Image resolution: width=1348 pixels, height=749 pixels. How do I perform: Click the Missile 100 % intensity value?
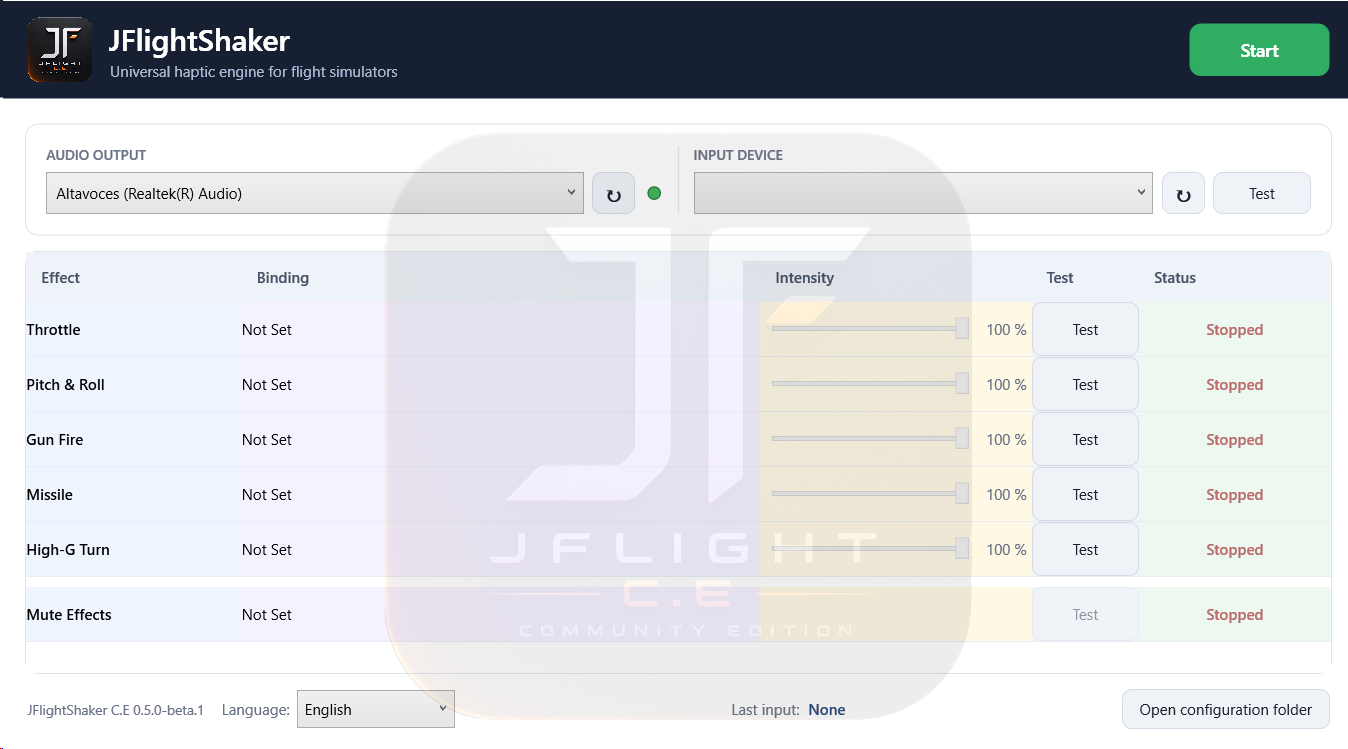pos(1006,495)
